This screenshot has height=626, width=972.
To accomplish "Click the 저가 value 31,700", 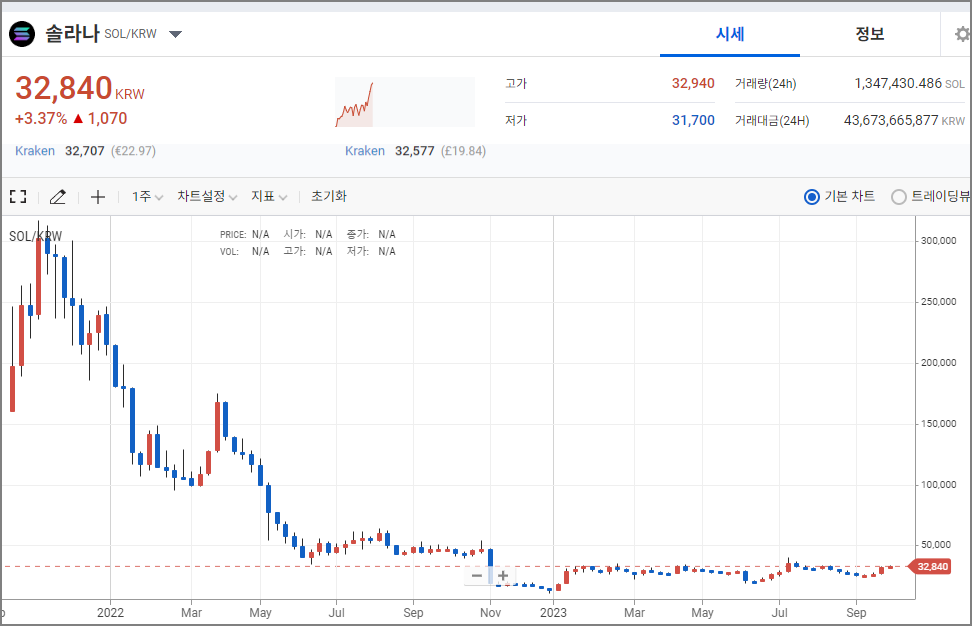I will 693,120.
